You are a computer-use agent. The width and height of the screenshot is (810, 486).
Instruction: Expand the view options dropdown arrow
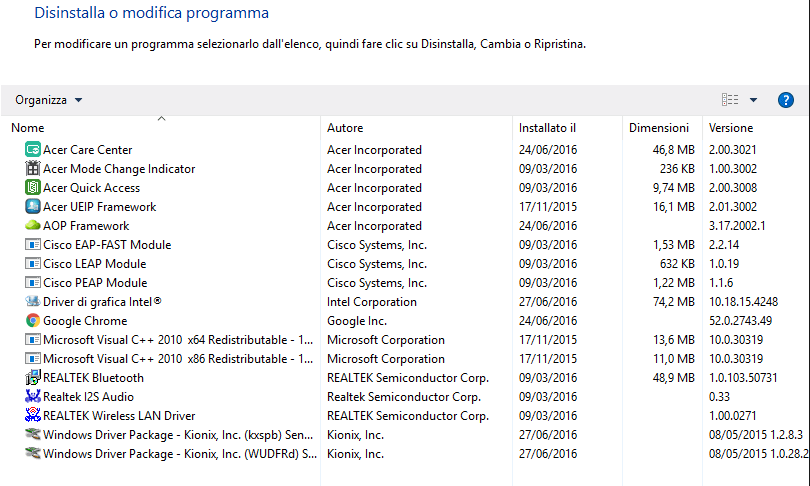point(753,100)
